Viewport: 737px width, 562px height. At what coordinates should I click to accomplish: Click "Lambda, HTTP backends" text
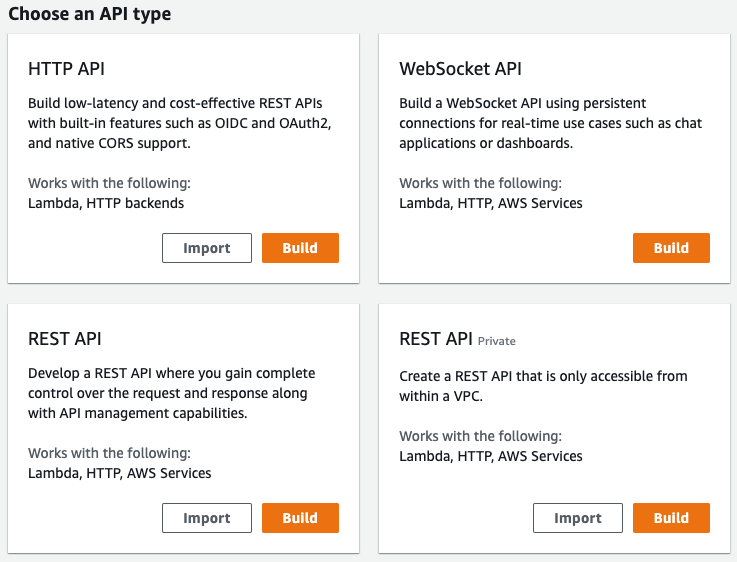[106, 203]
